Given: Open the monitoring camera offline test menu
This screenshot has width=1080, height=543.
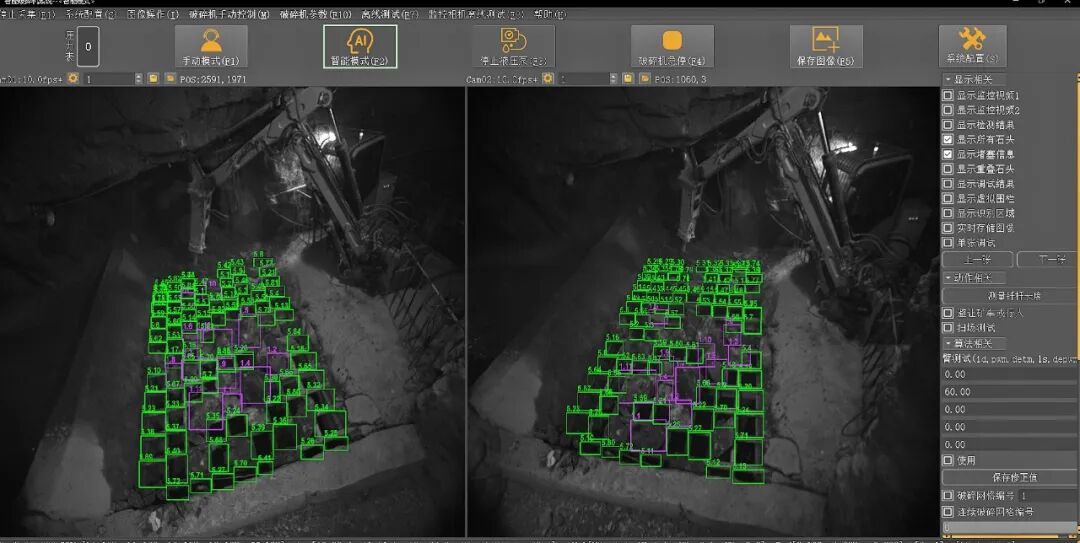Looking at the screenshot, I should (x=476, y=14).
